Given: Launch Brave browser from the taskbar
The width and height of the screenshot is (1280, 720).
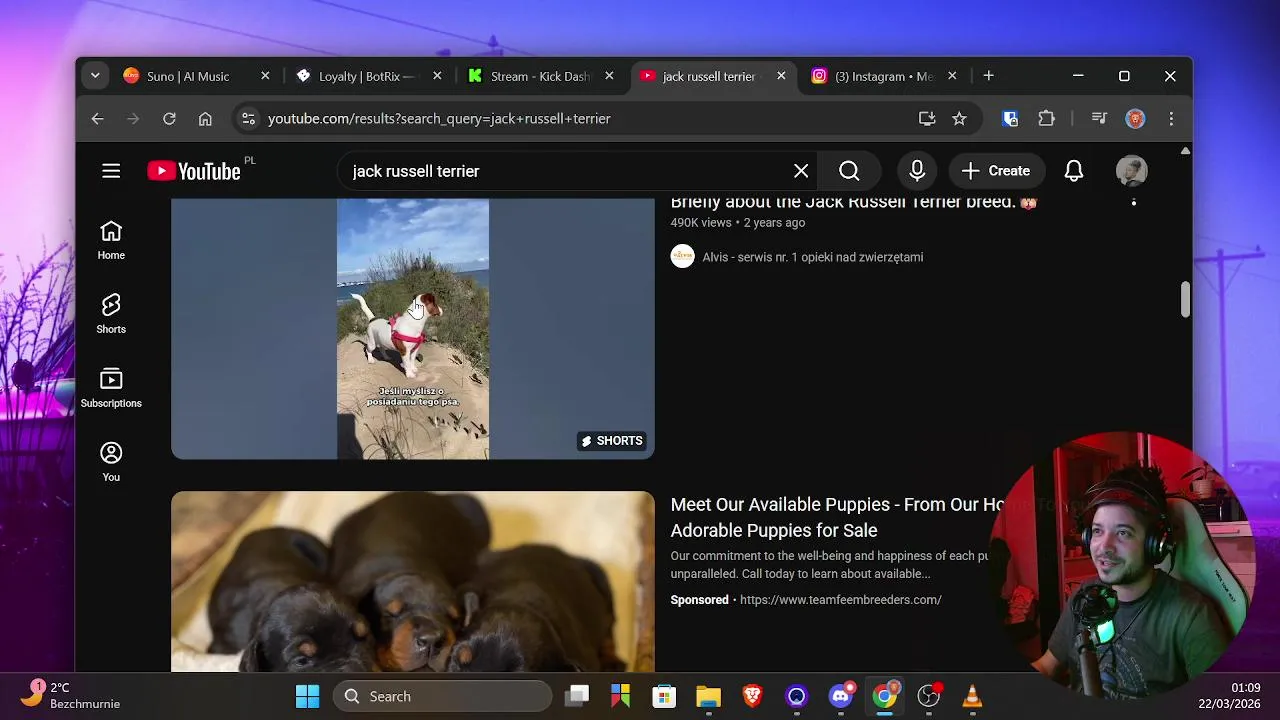Looking at the screenshot, I should pyautogui.click(x=752, y=696).
